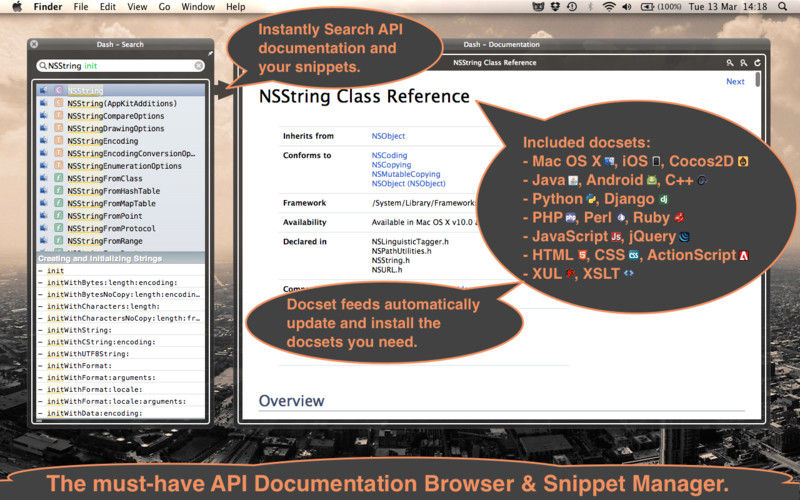Click the Mac docset icon beside NSStringFromClass
800x500 pixels.
[43, 178]
